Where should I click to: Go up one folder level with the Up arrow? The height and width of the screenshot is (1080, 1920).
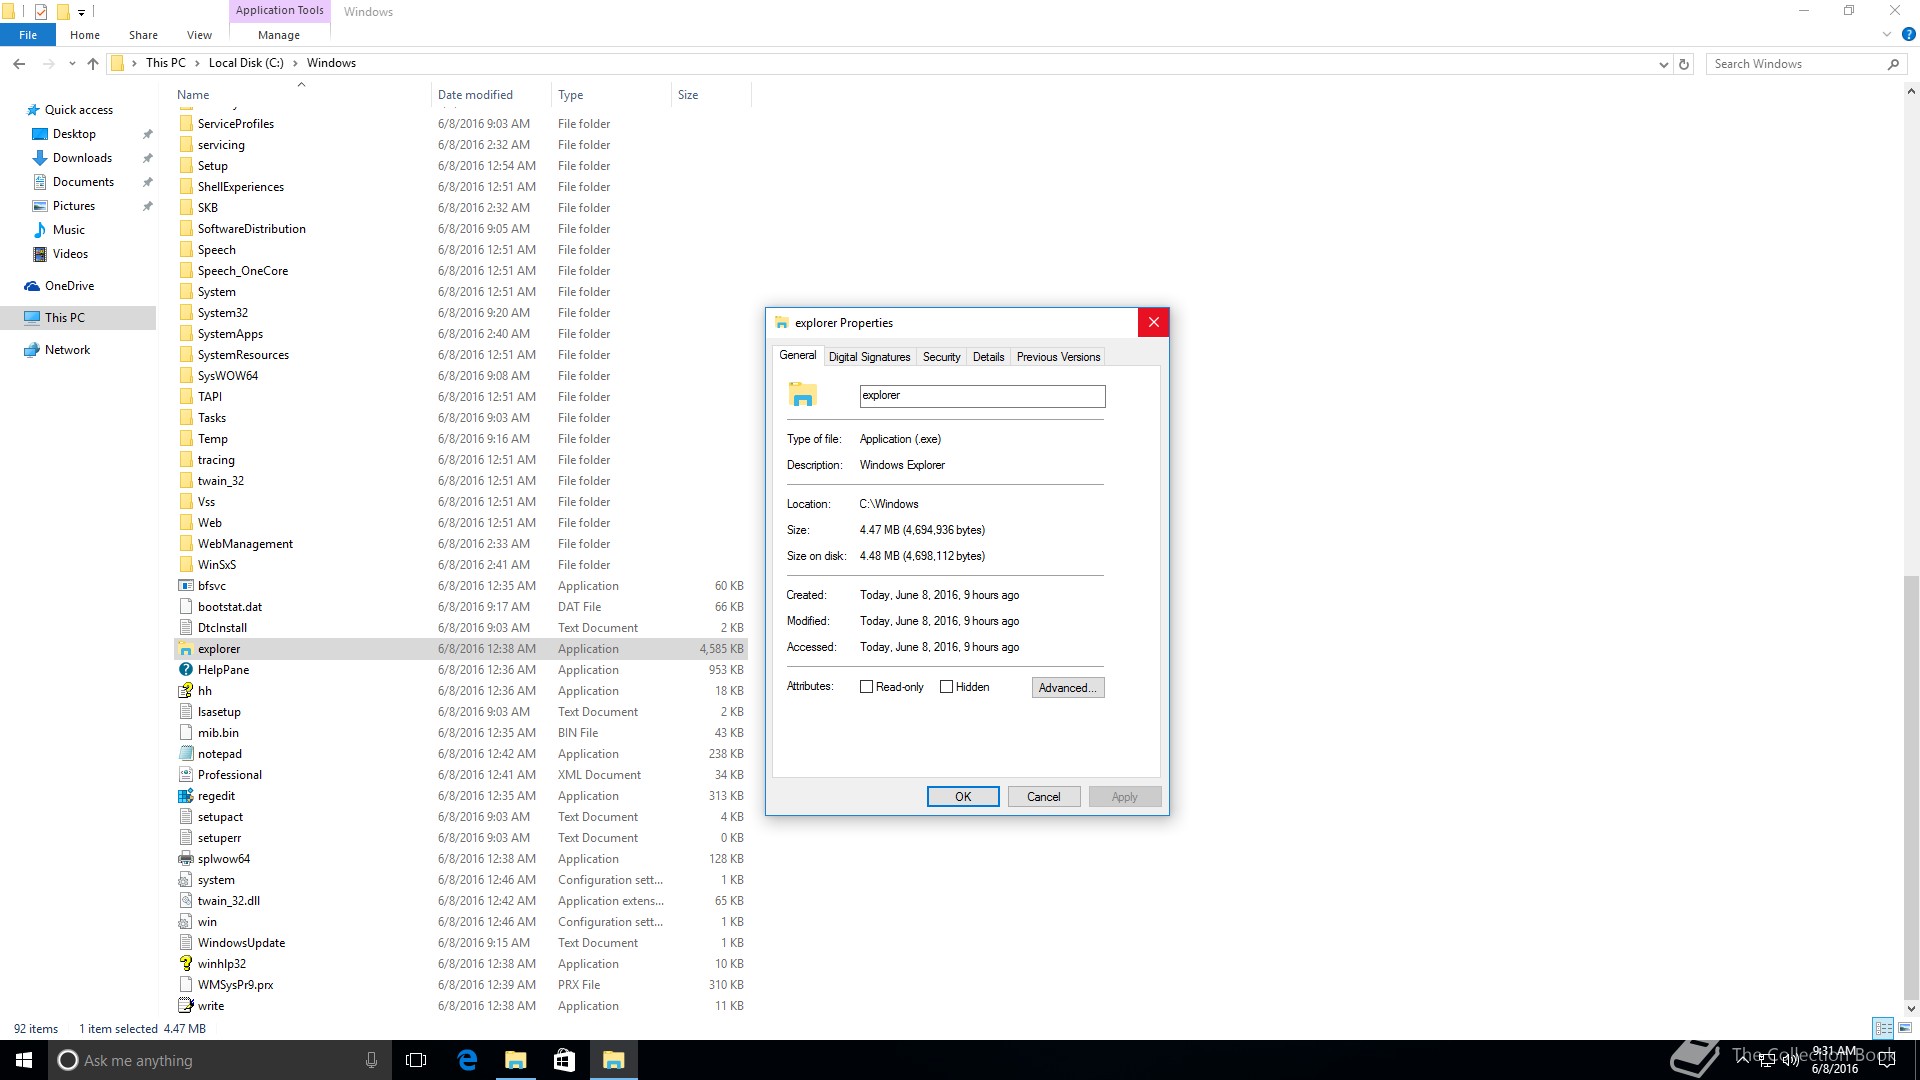click(x=93, y=64)
